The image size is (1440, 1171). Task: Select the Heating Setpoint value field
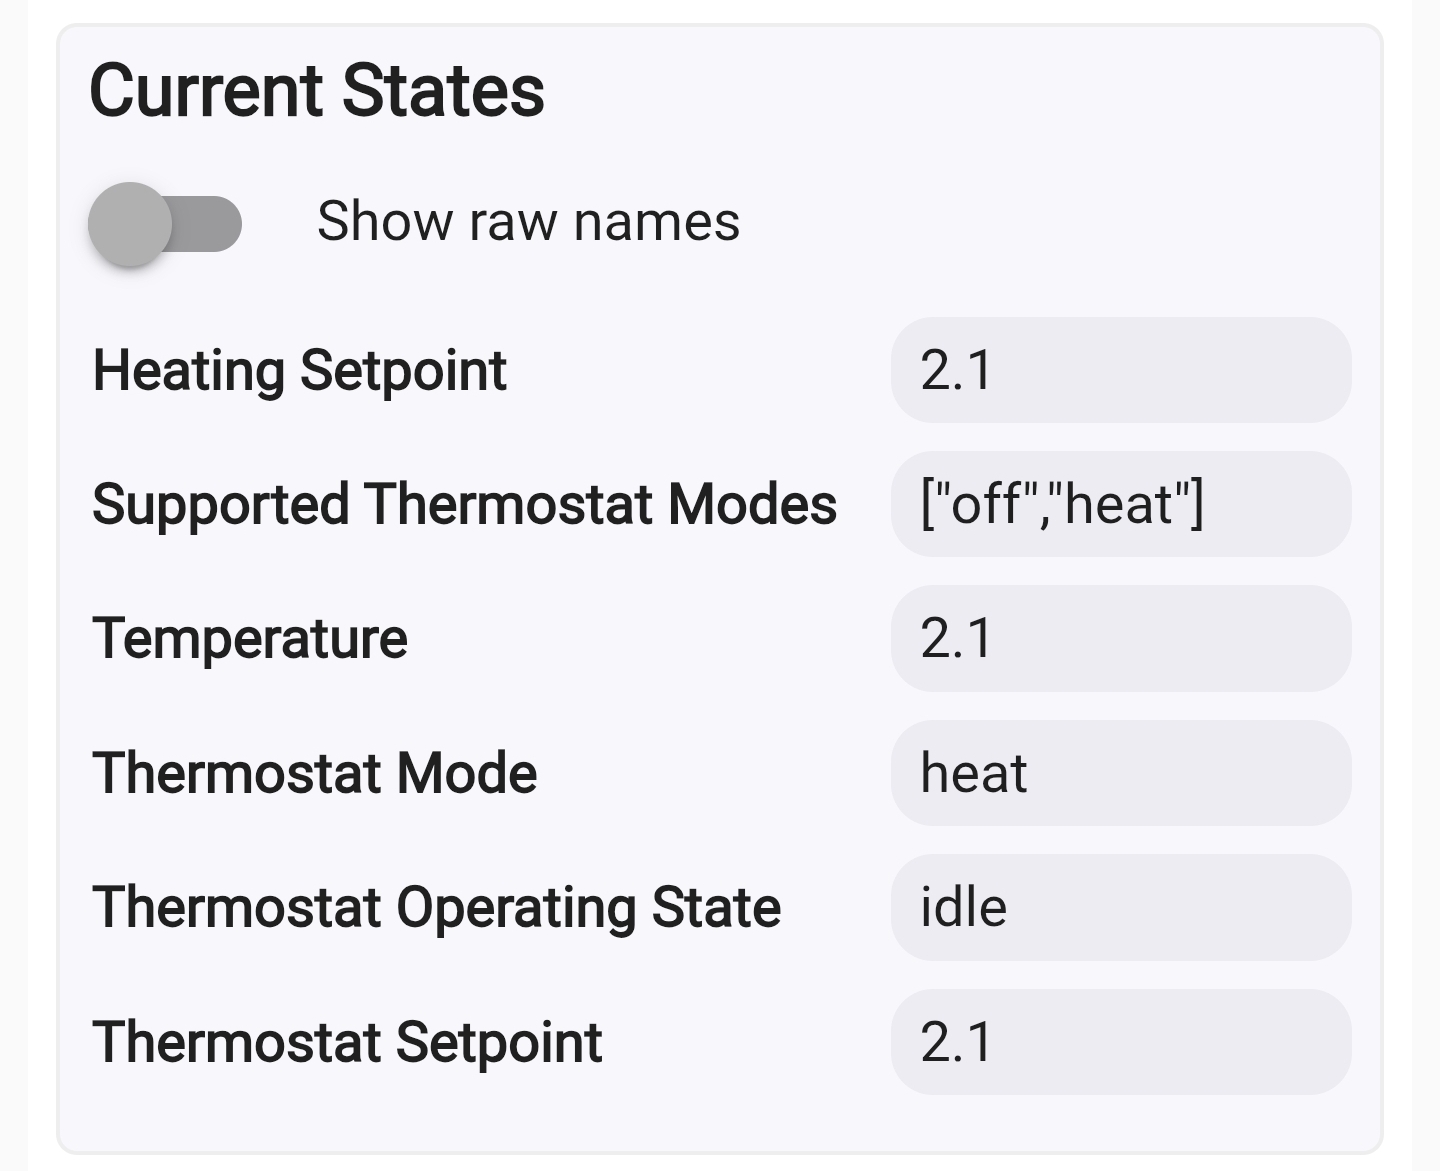click(x=1120, y=370)
